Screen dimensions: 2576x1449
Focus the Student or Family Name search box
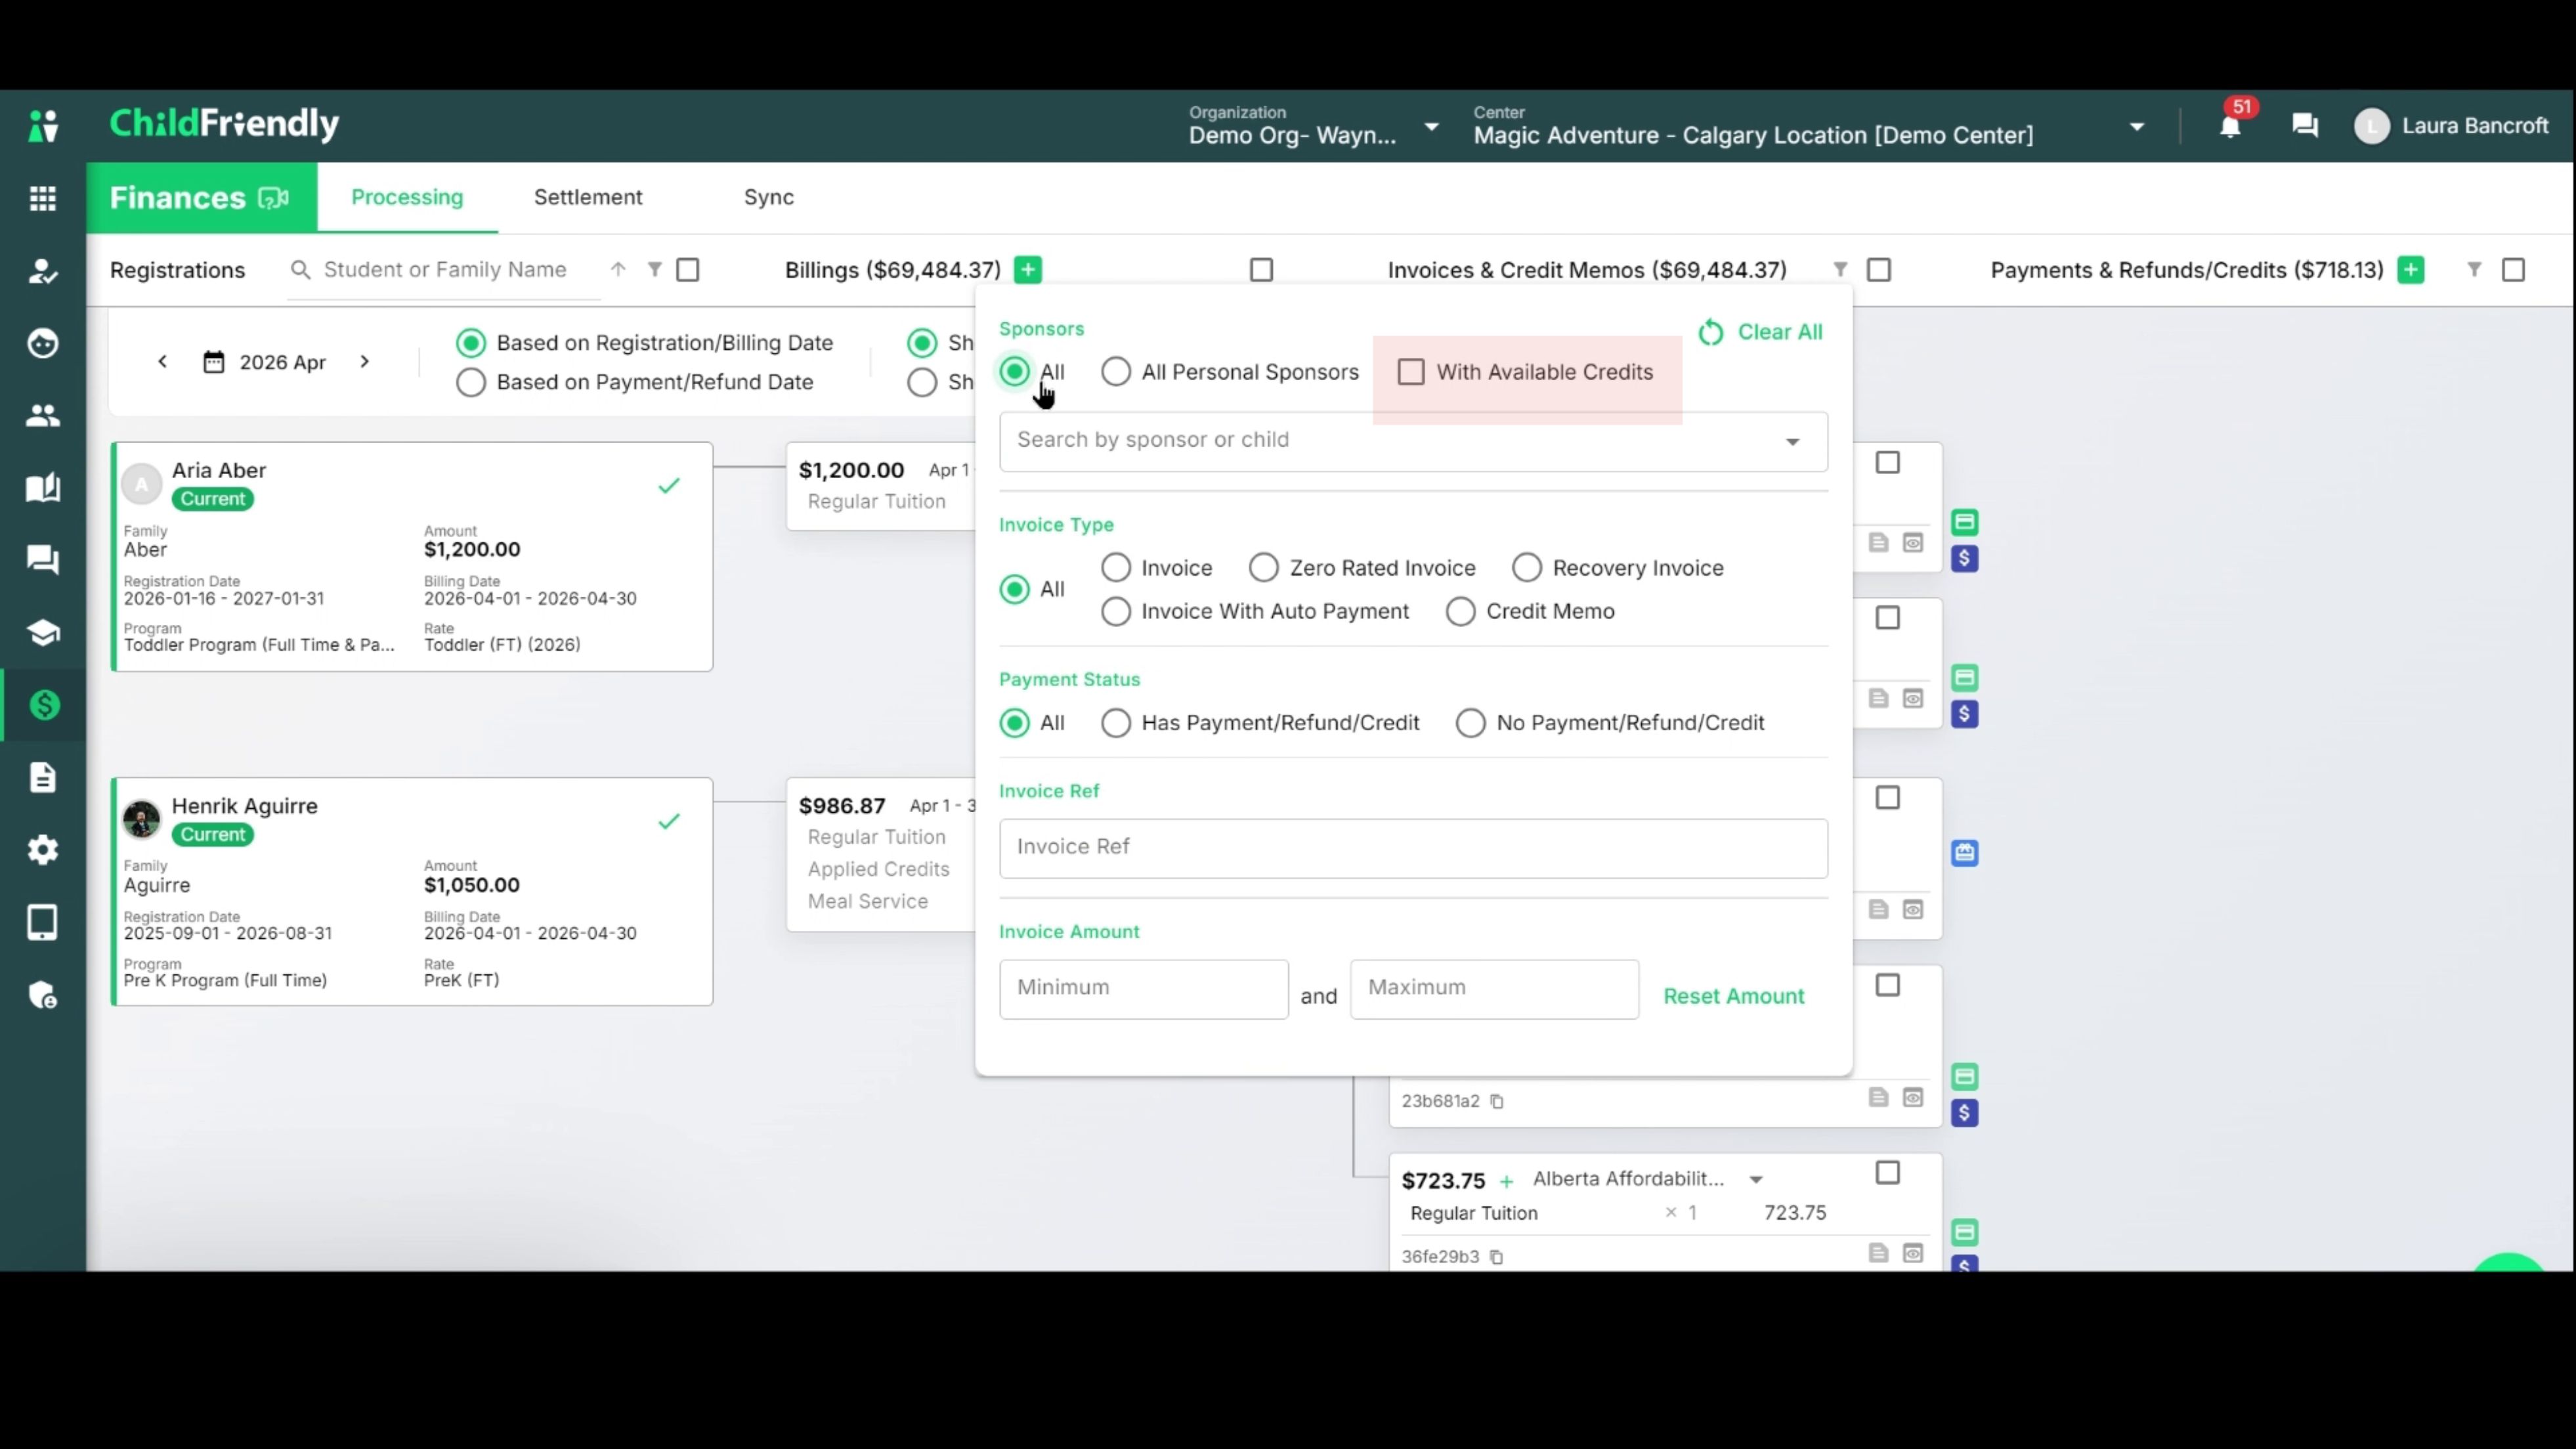pyautogui.click(x=445, y=270)
